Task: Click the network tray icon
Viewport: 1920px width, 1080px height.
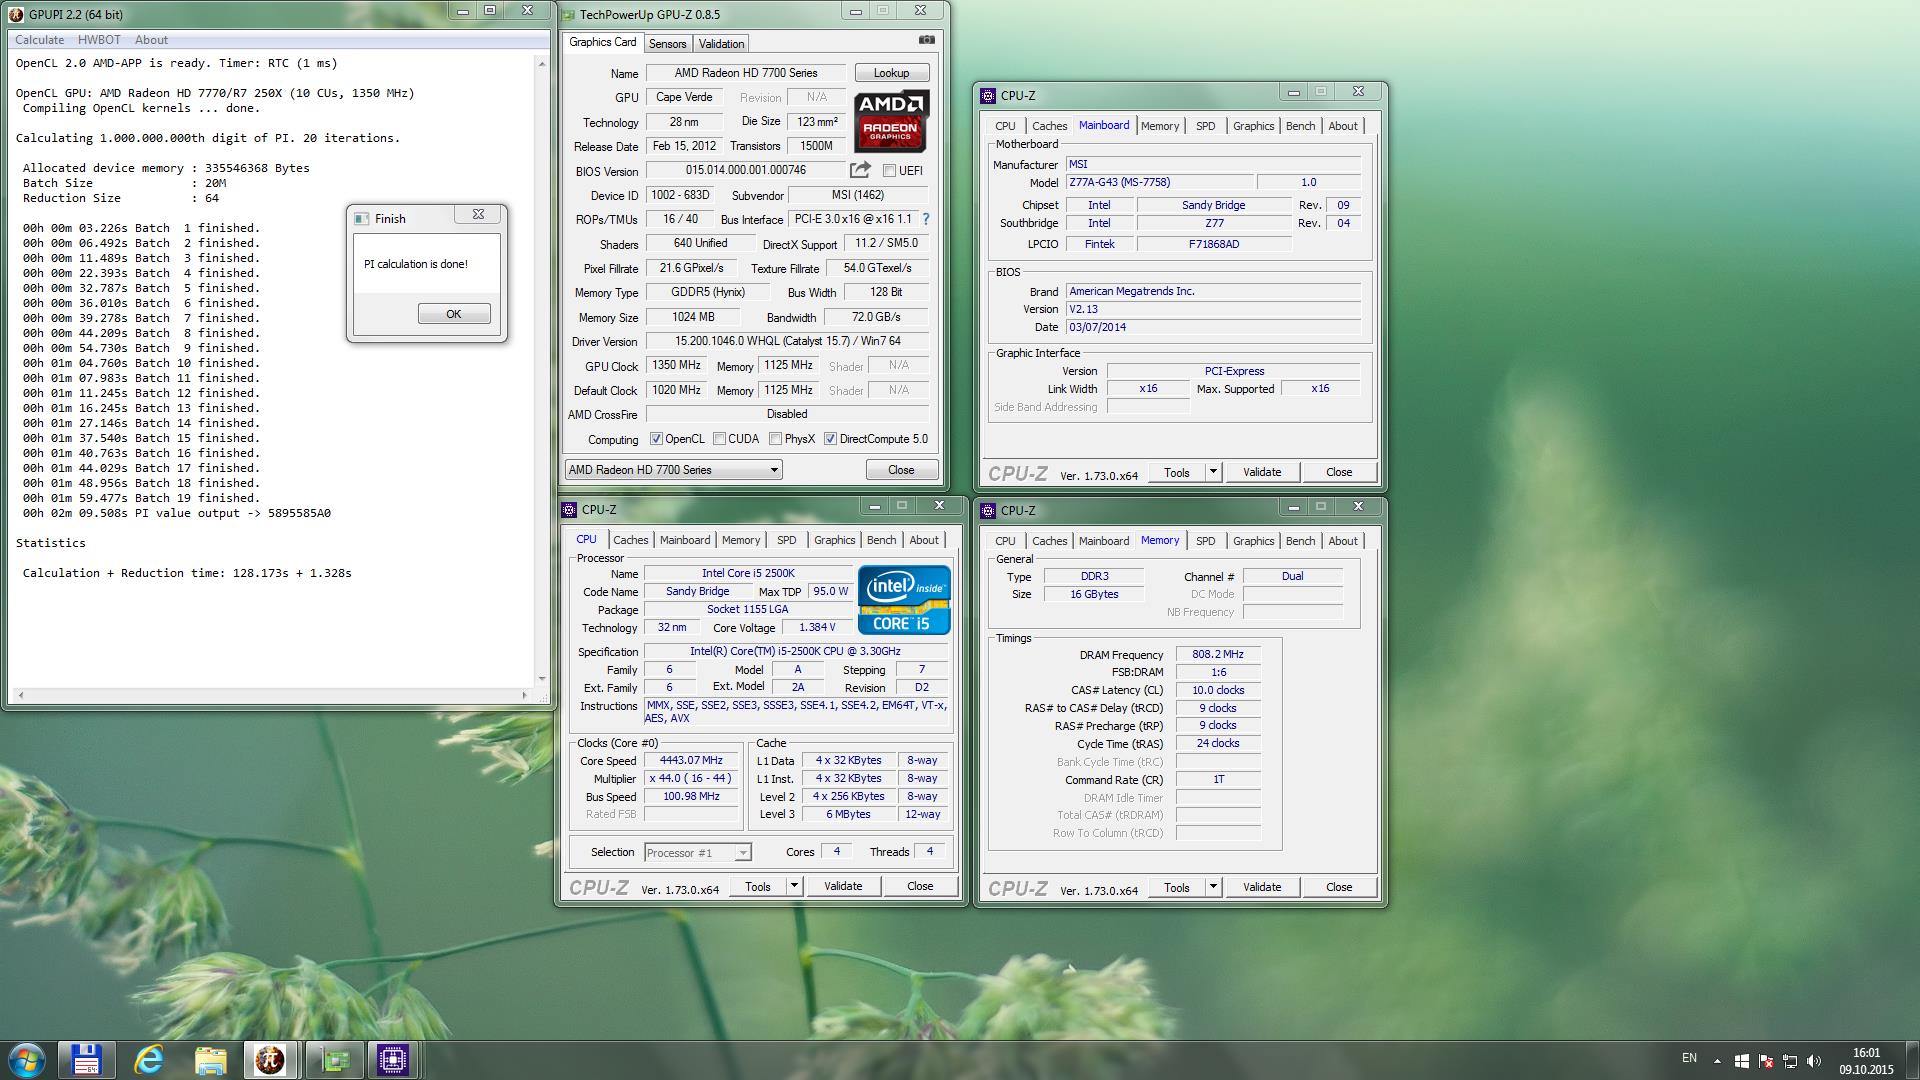Action: pyautogui.click(x=1790, y=1061)
